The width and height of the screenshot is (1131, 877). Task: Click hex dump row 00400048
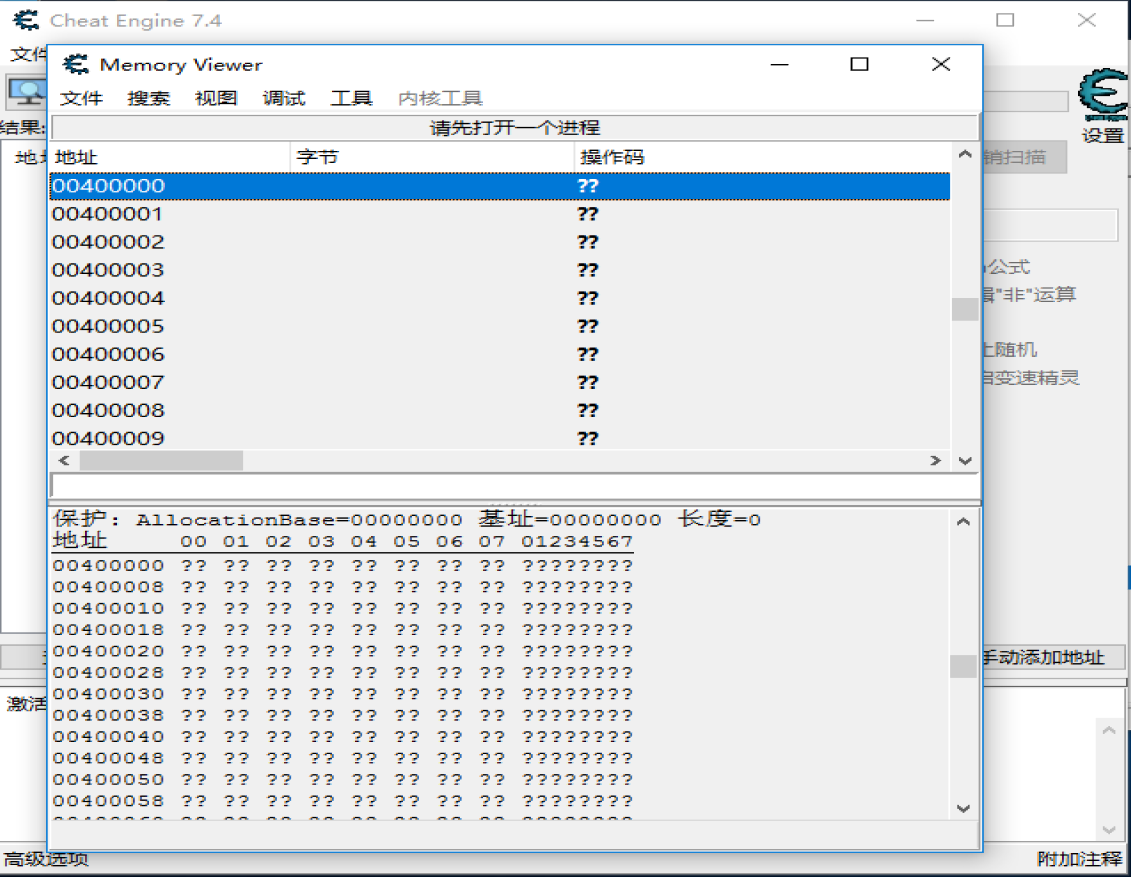coord(343,759)
